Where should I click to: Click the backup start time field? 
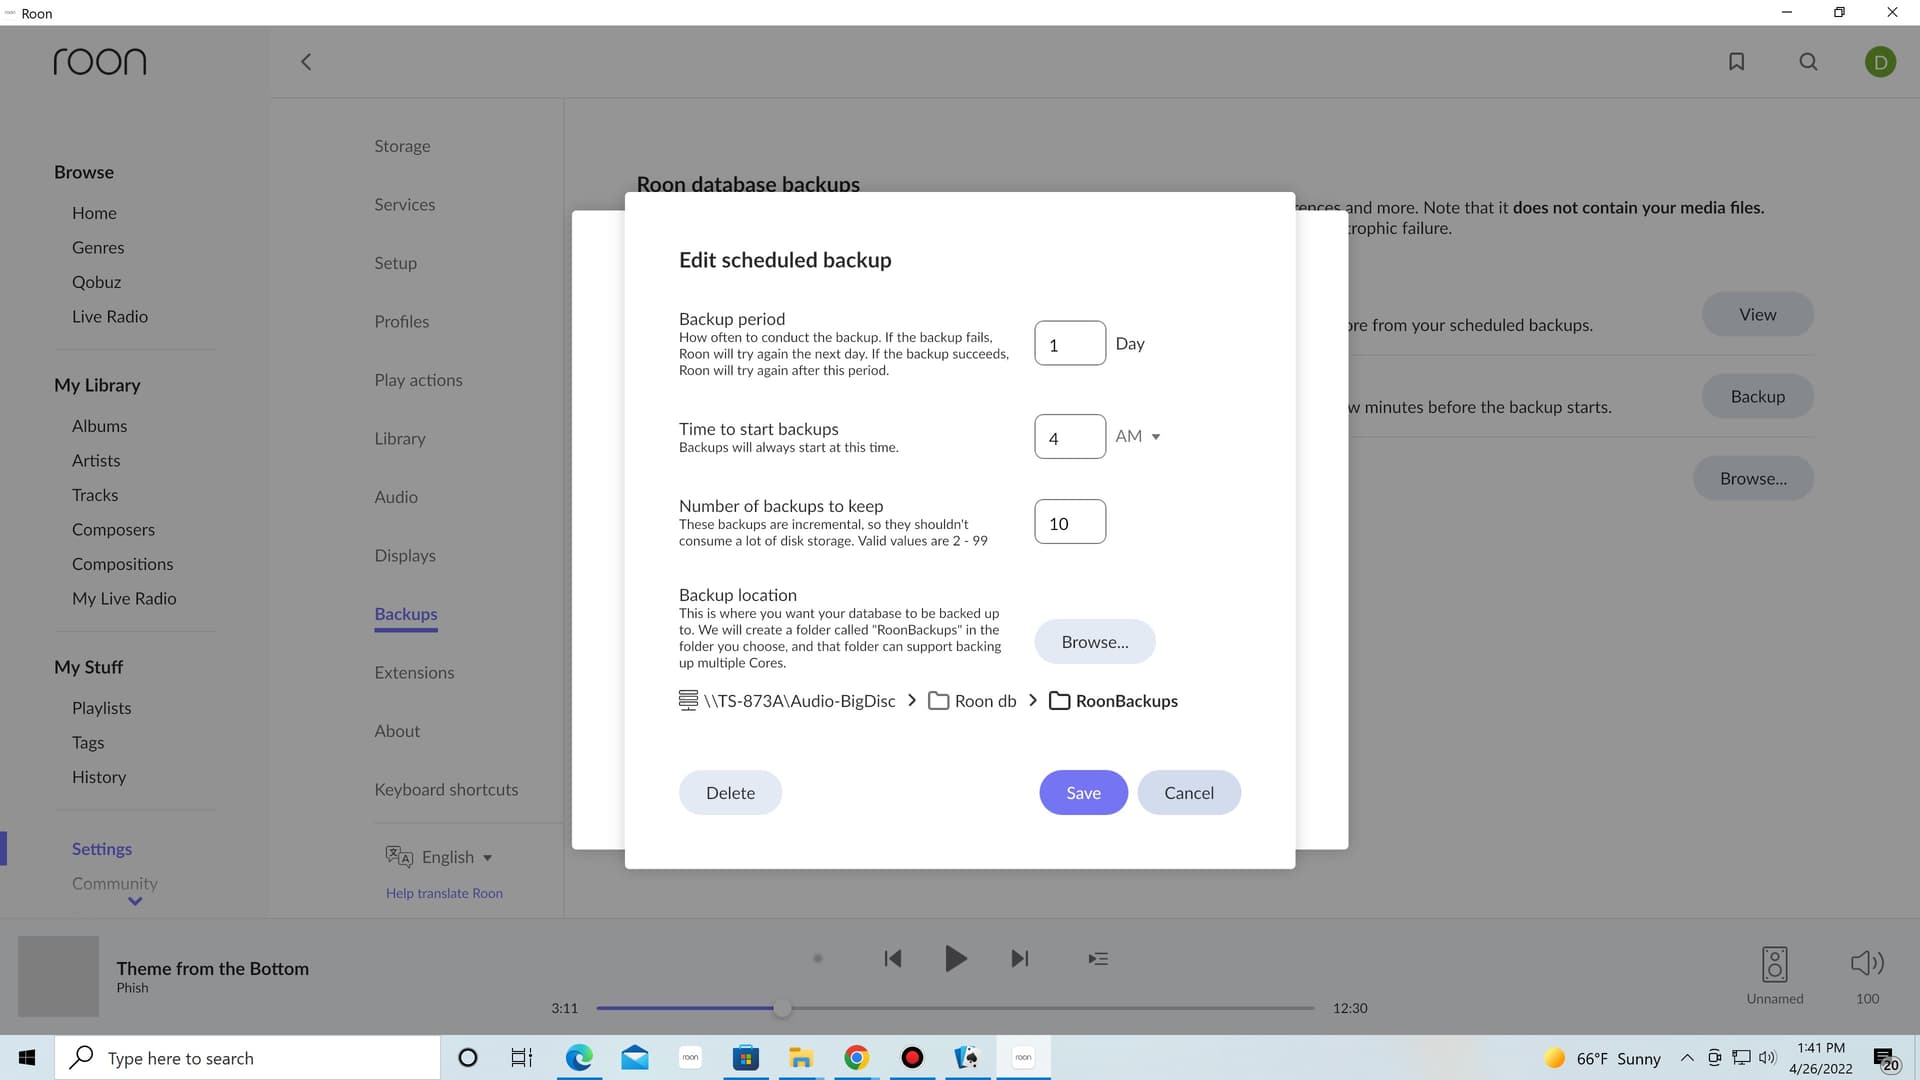point(1070,436)
